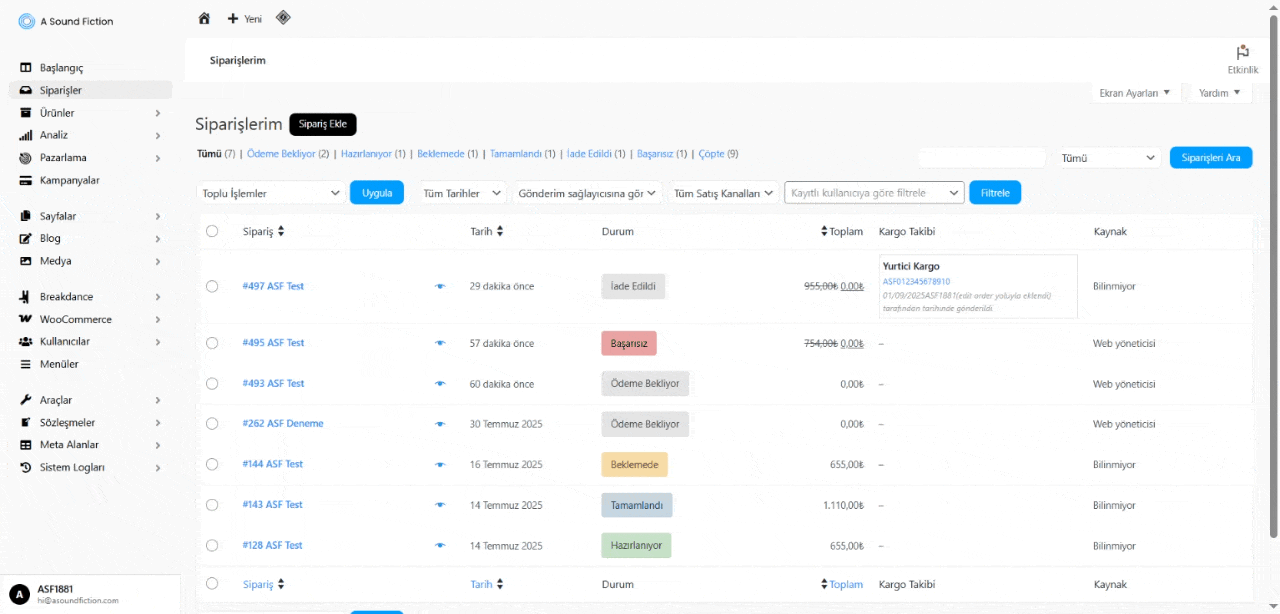1280x614 pixels.
Task: Click the sort arrows next to Tarih header
Action: 500,232
